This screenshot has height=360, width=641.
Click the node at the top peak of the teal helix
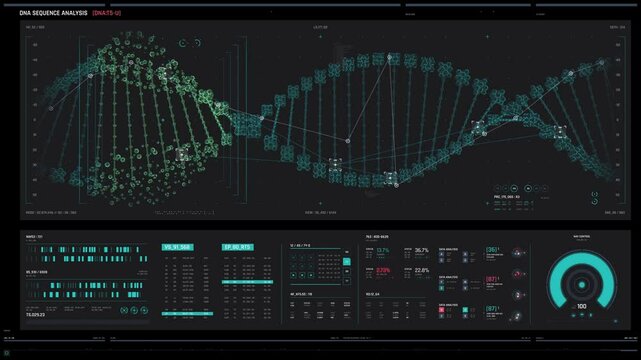click(390, 58)
